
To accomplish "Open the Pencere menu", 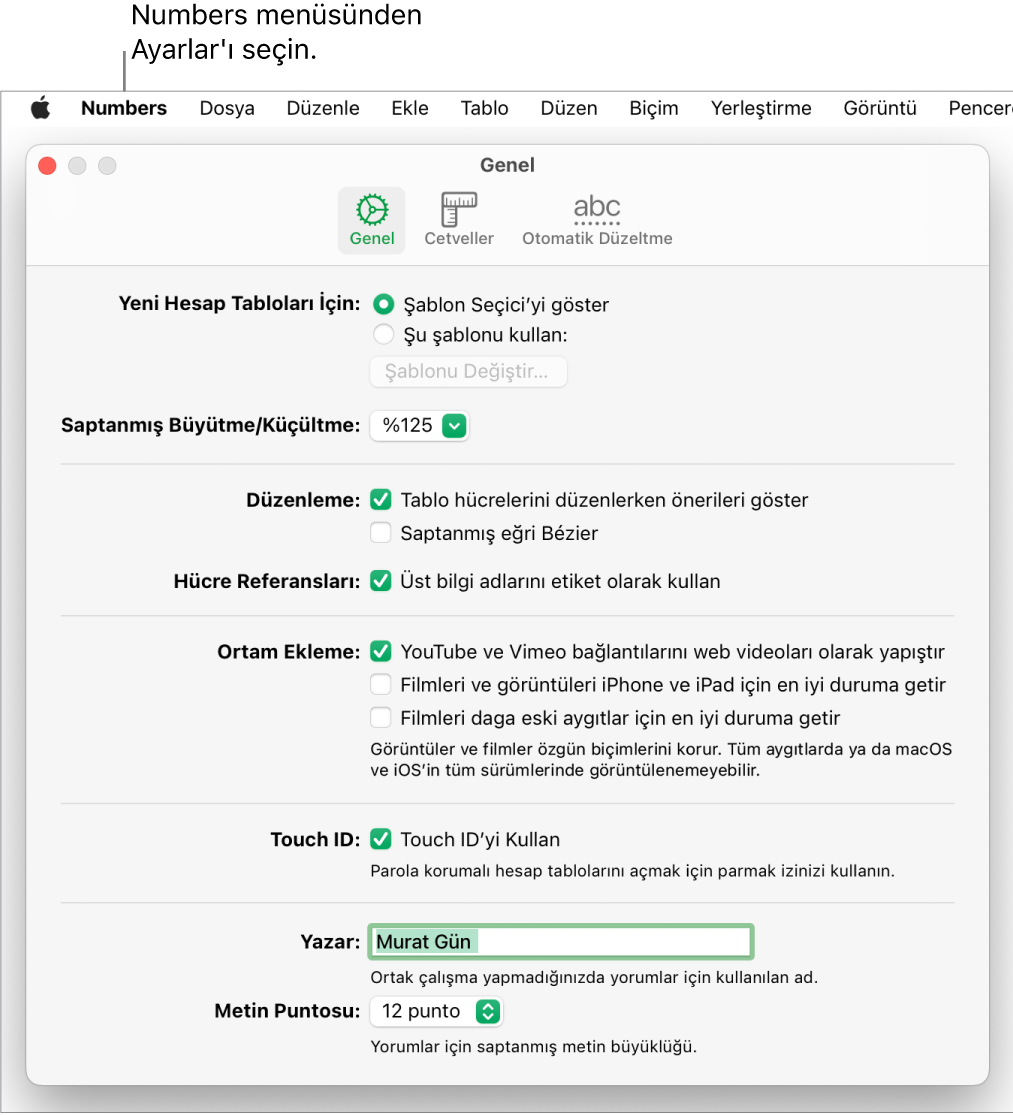I will (980, 108).
